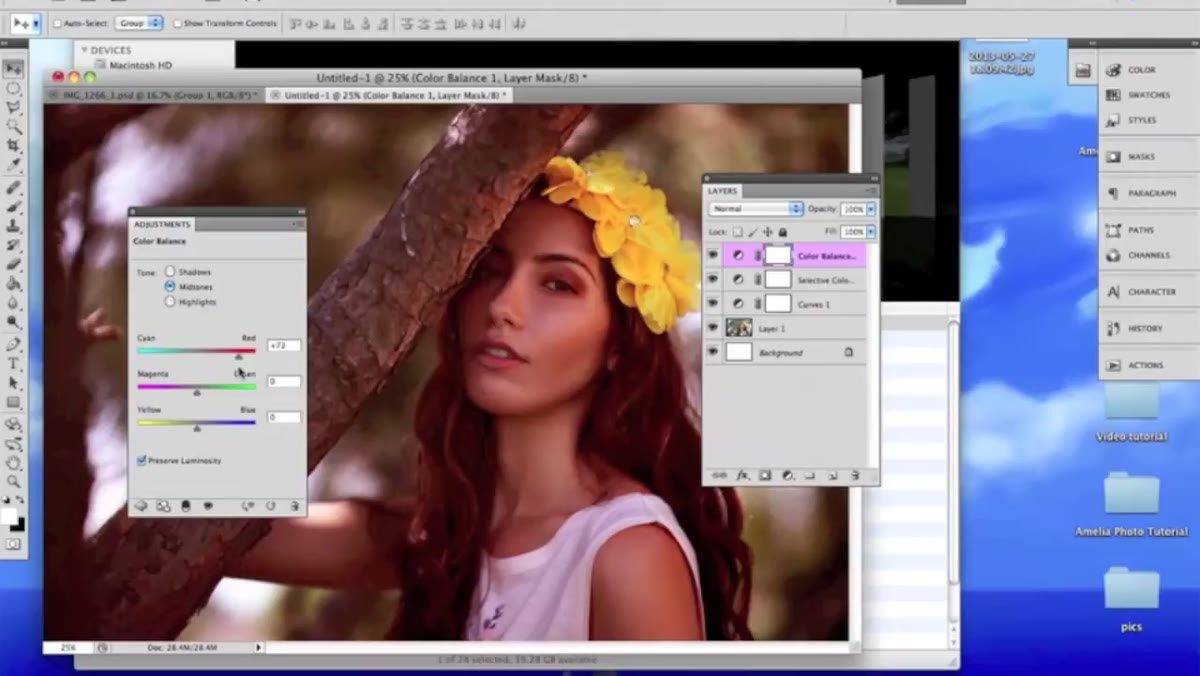The image size is (1200, 676).
Task: Select the Clone Stamp tool
Action: coord(13,226)
